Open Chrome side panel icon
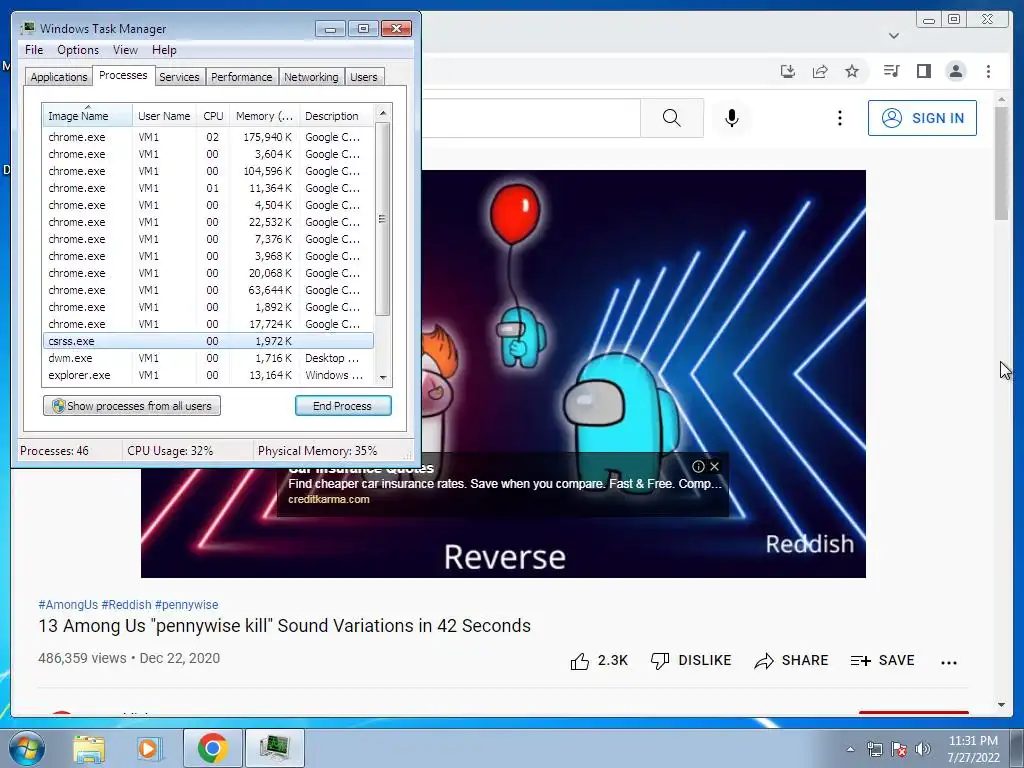The height and width of the screenshot is (768, 1024). [923, 71]
